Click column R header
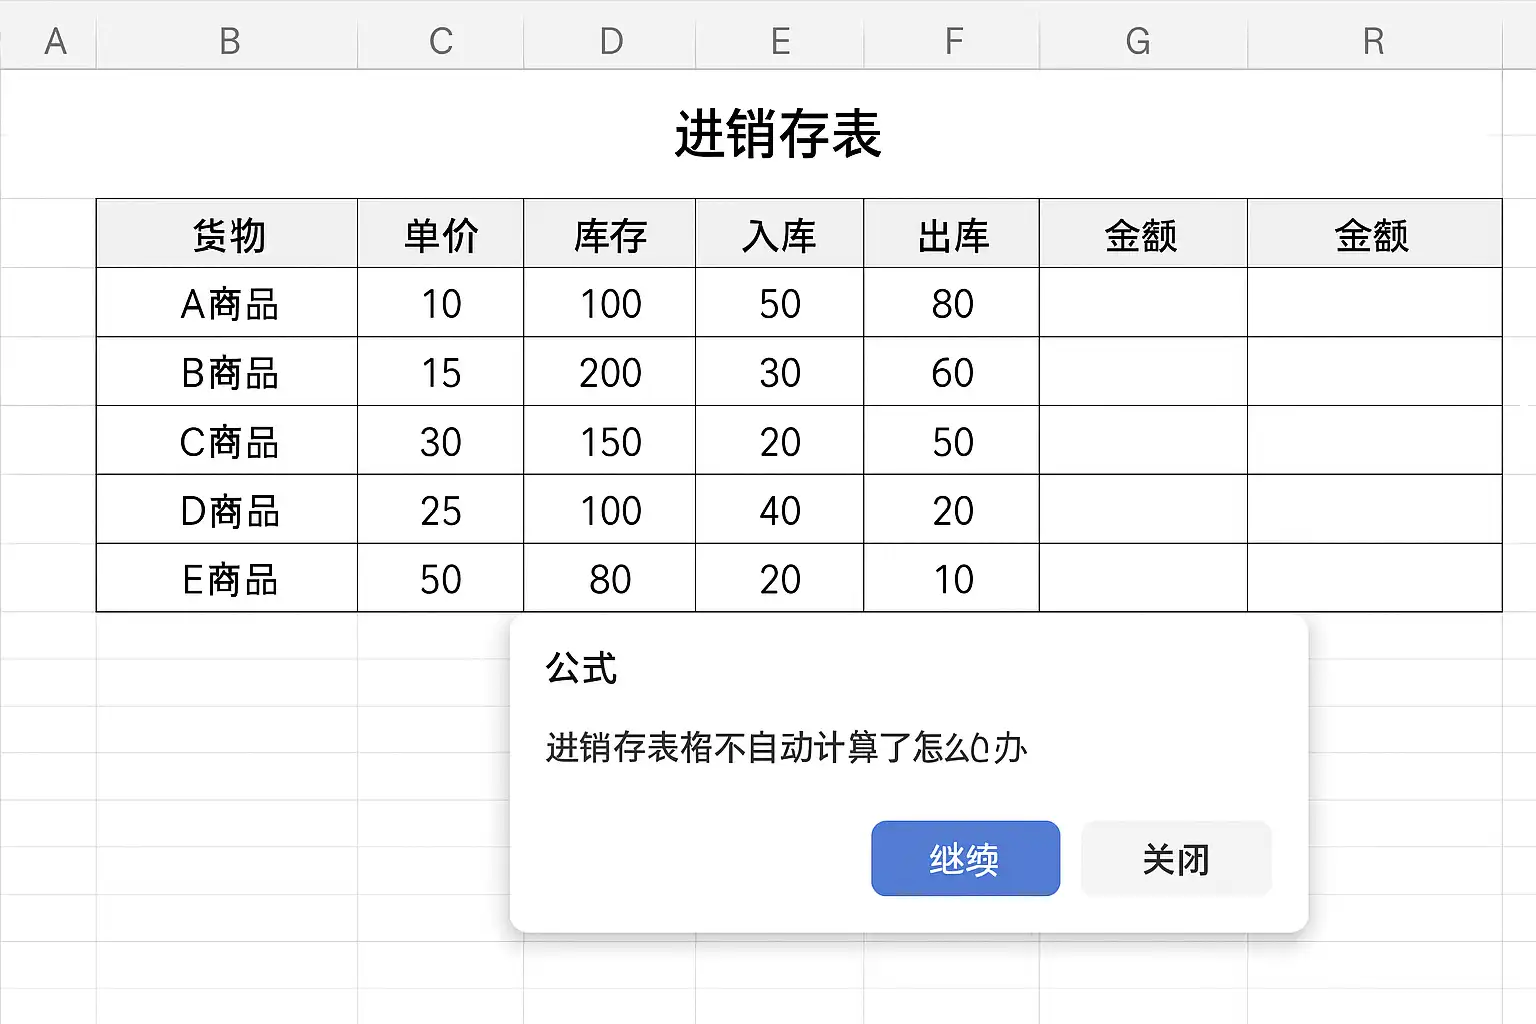This screenshot has width=1536, height=1024. pyautogui.click(x=1373, y=41)
